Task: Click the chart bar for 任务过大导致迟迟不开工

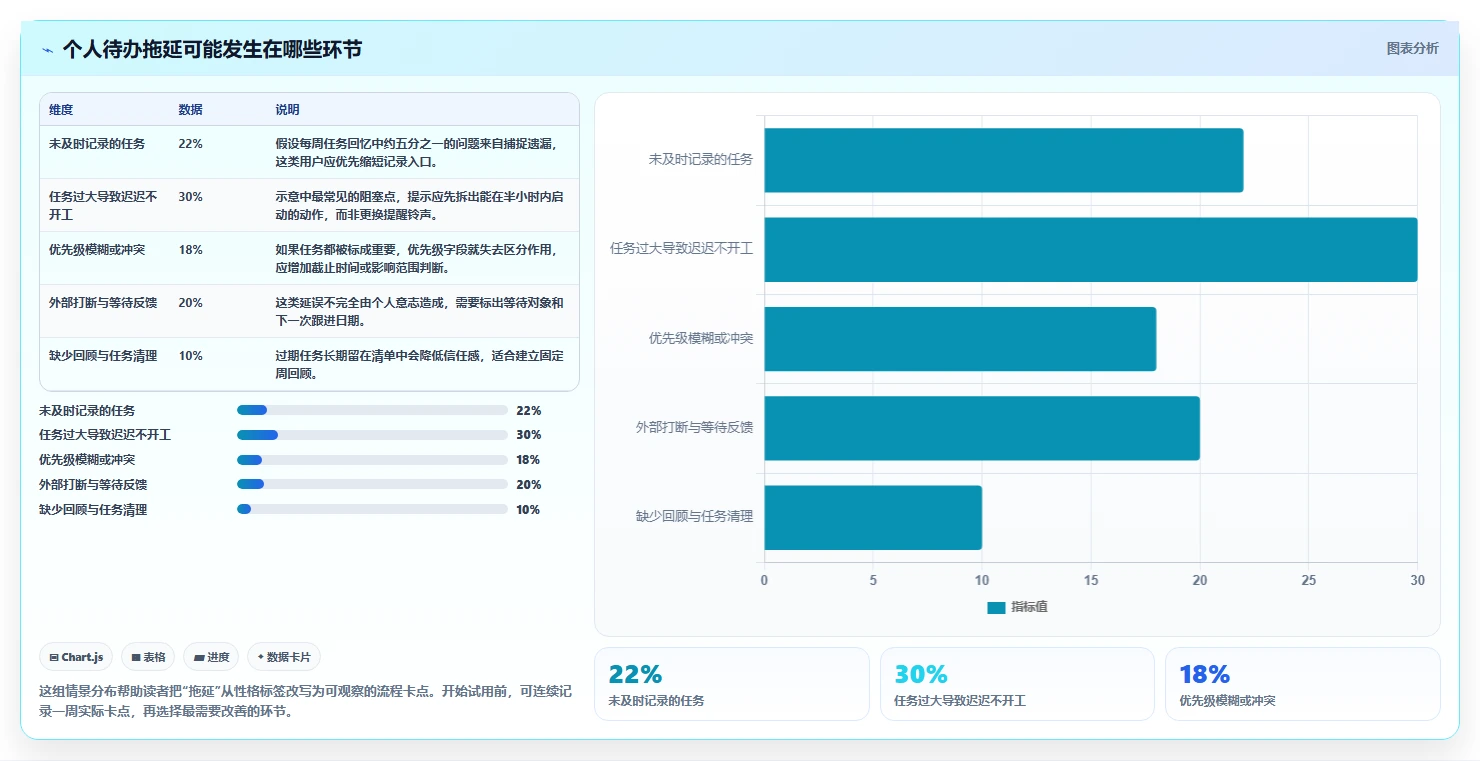Action: 1091,249
